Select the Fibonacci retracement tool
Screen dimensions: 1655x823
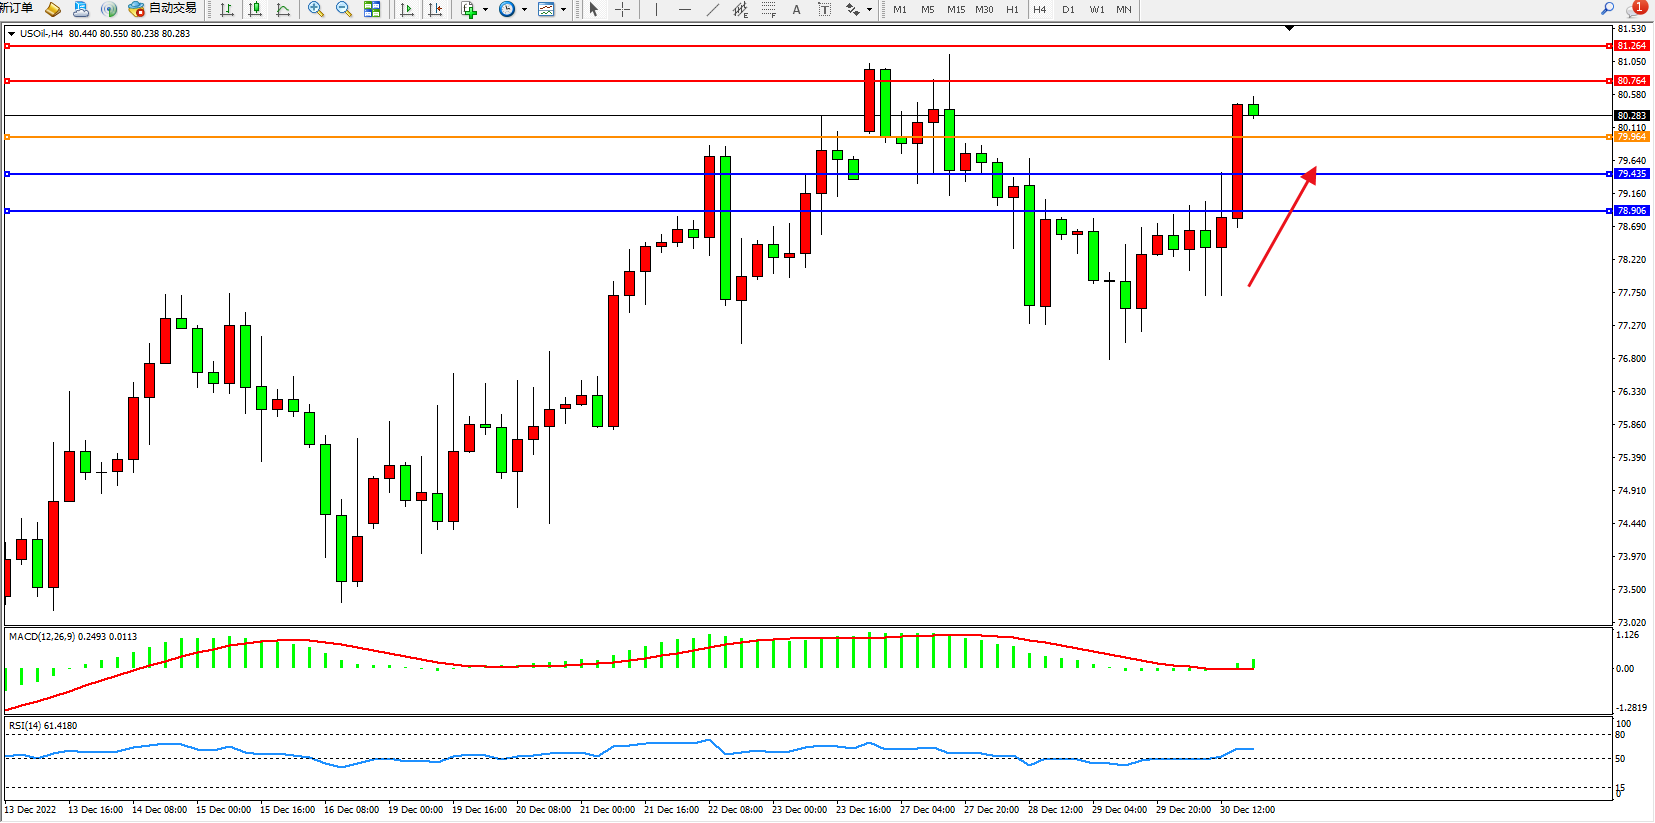tap(768, 9)
